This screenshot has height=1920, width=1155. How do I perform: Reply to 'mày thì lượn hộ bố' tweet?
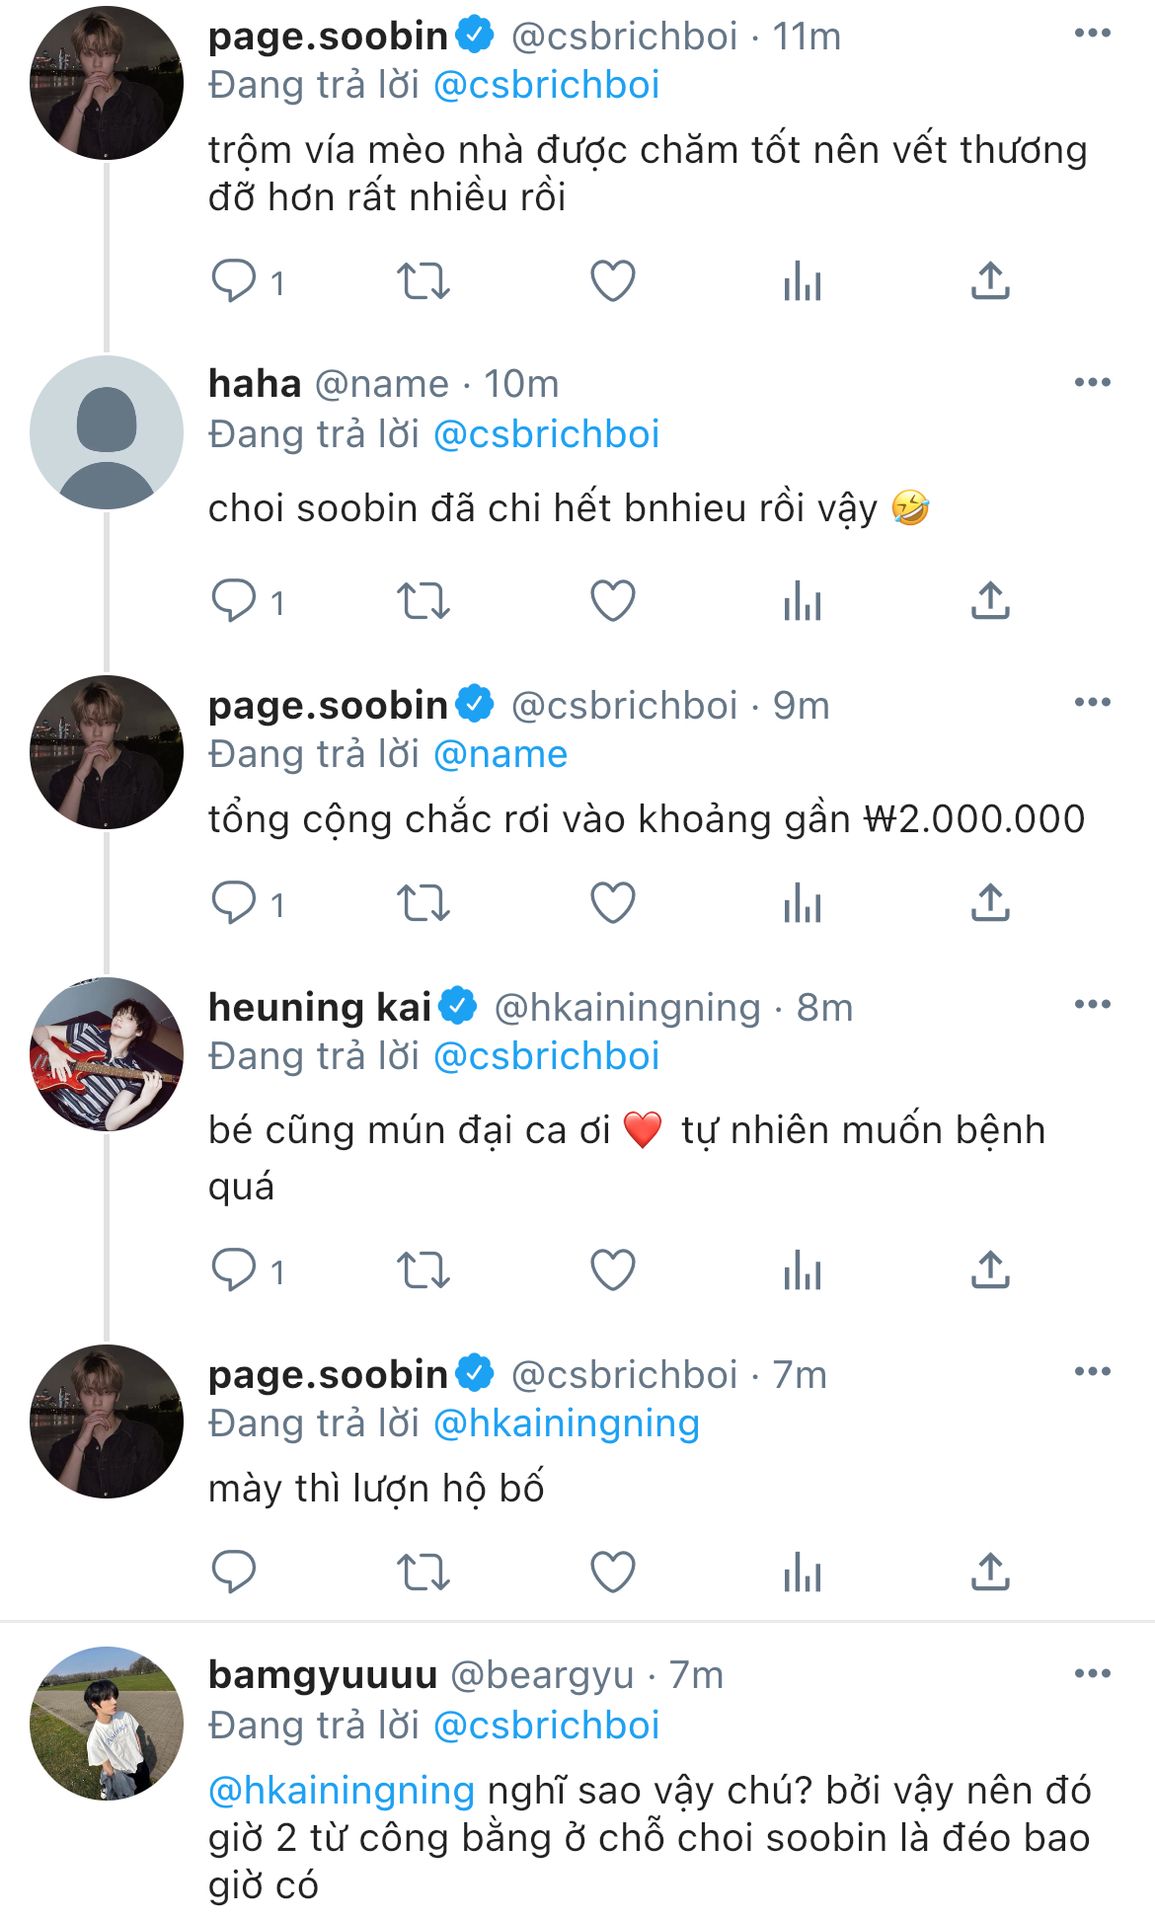click(234, 1571)
